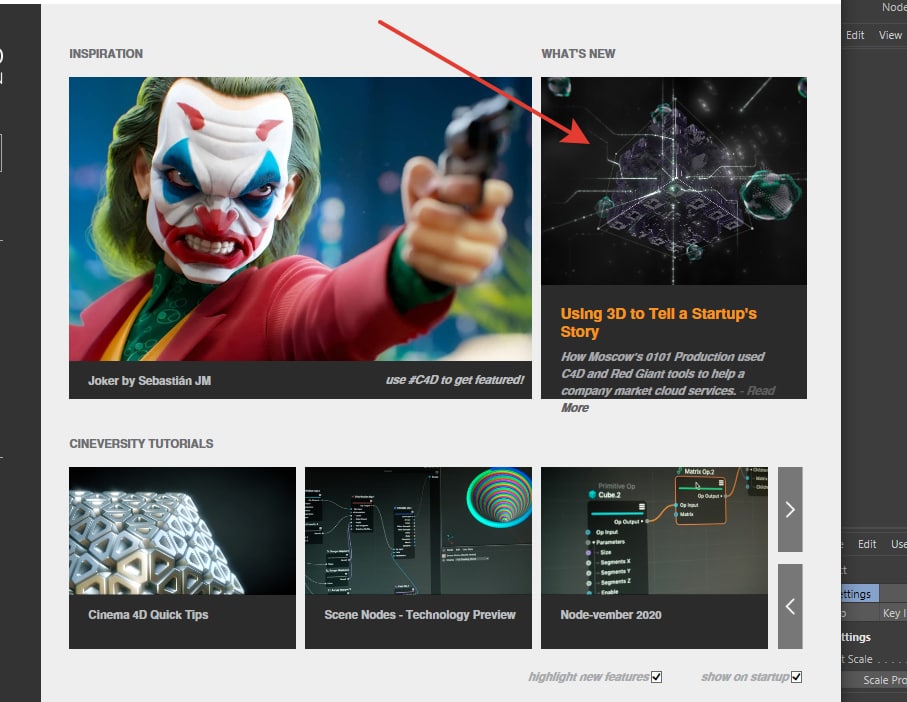Toggle the highlight new features checkbox

coord(657,677)
